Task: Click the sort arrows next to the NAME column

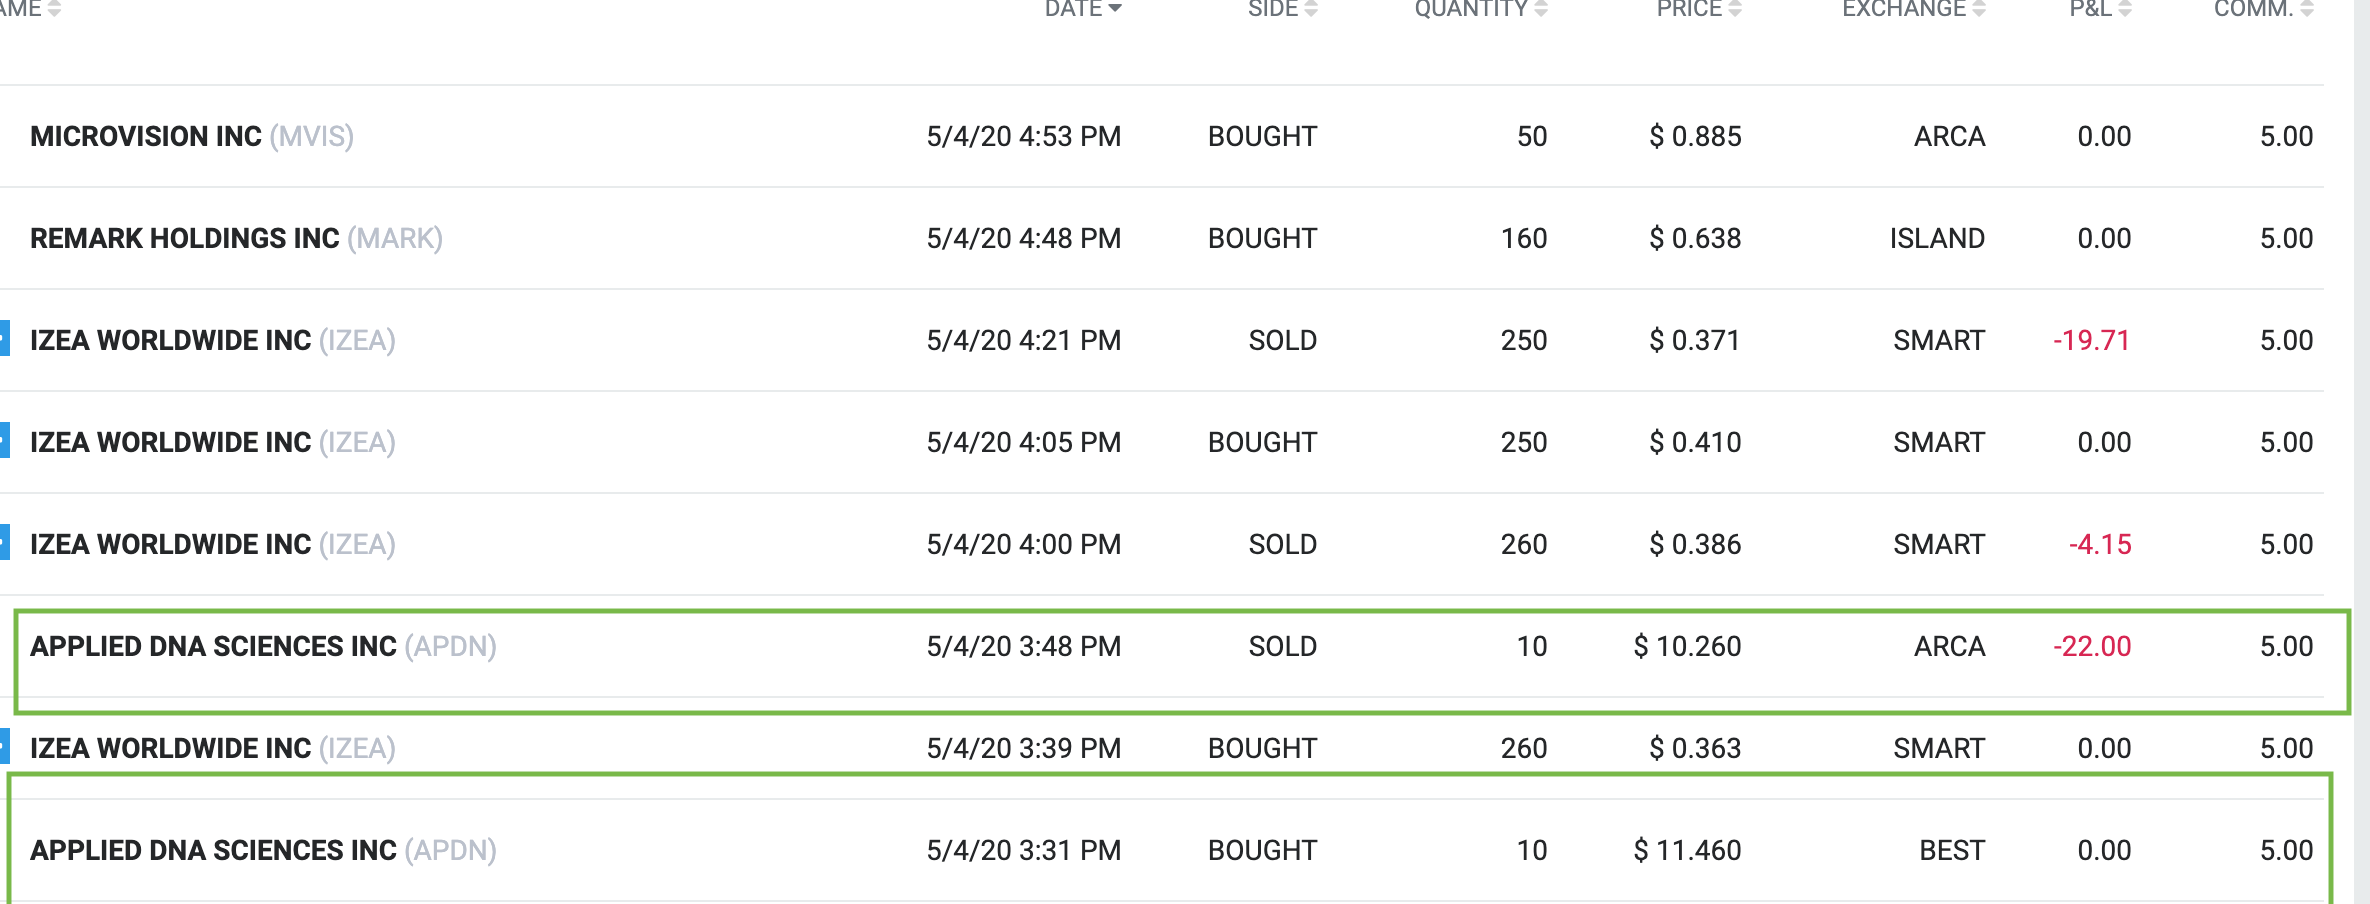Action: [54, 9]
